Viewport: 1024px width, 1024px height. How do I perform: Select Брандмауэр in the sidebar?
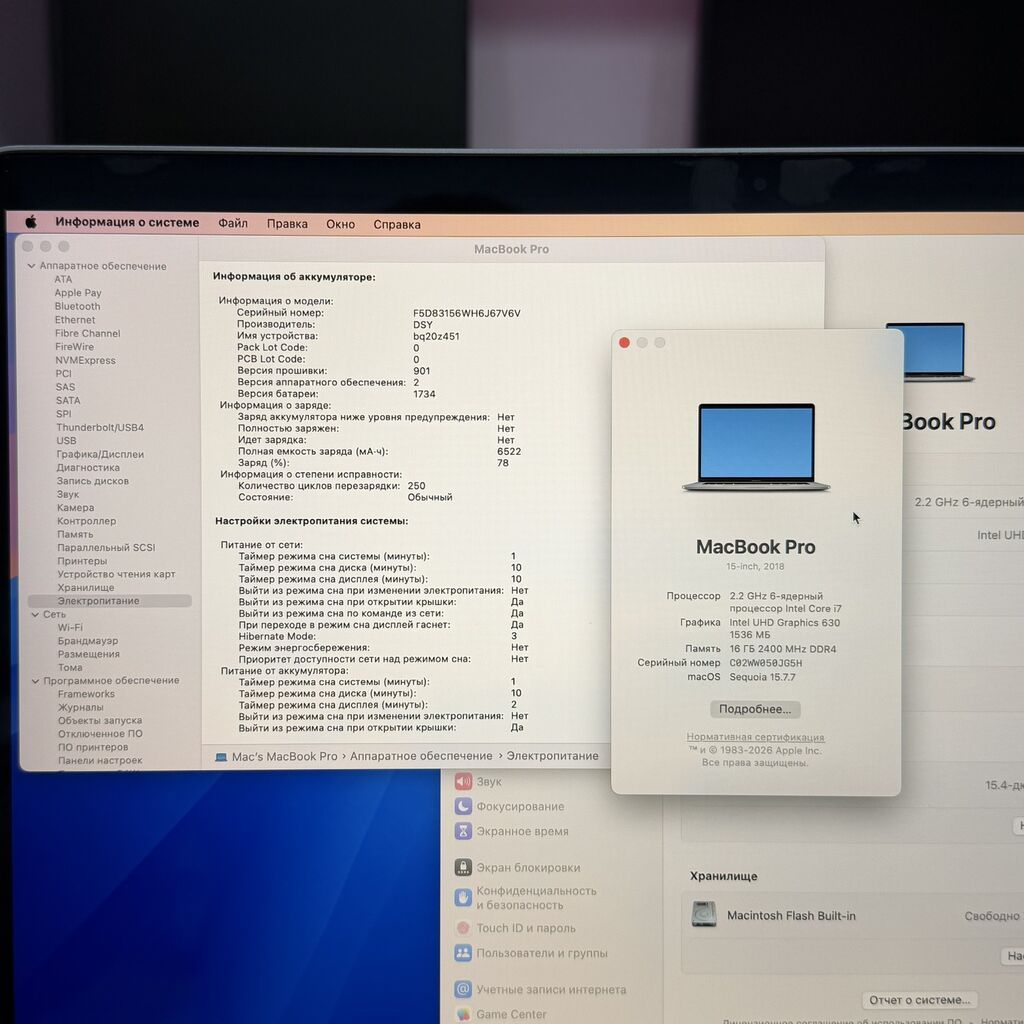88,641
